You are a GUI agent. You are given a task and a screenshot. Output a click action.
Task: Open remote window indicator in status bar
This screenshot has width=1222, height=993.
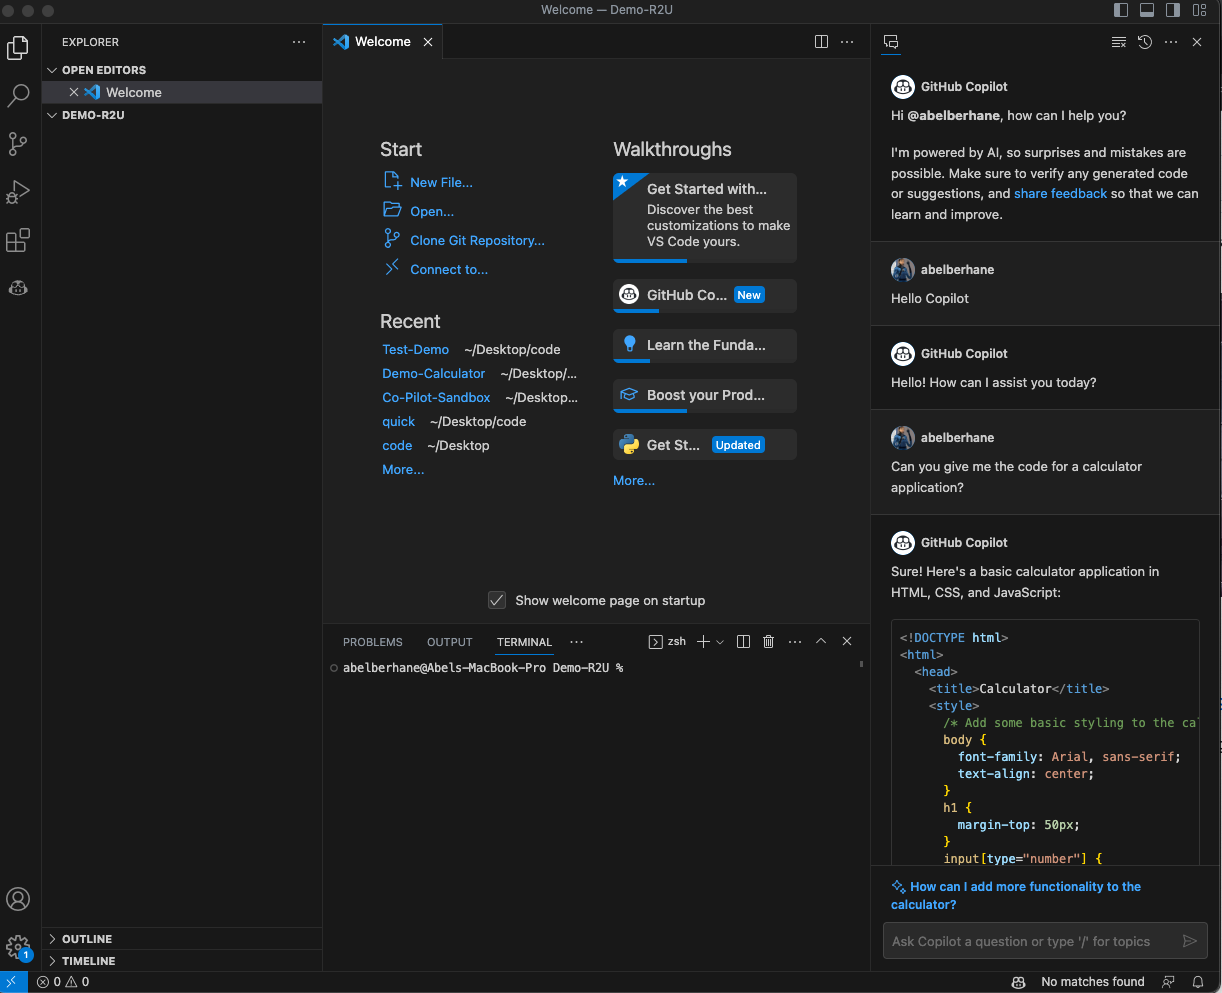[x=13, y=982]
